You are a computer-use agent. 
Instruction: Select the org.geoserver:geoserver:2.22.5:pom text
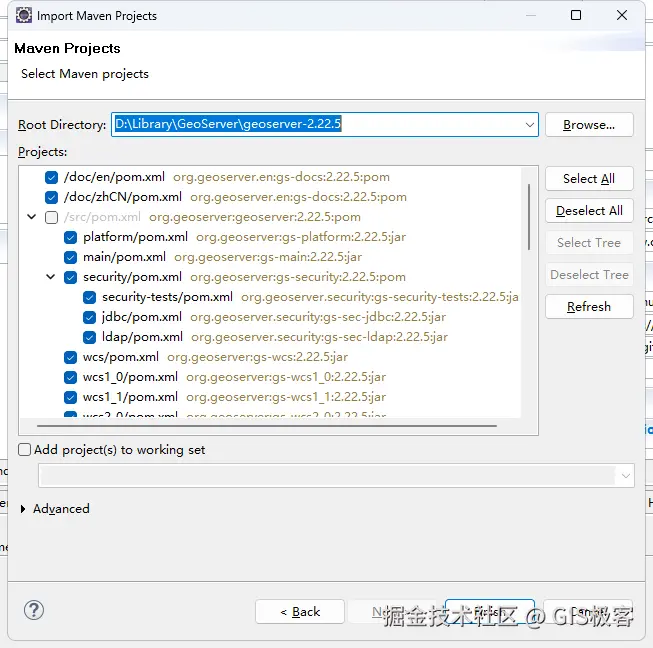pyautogui.click(x=255, y=217)
